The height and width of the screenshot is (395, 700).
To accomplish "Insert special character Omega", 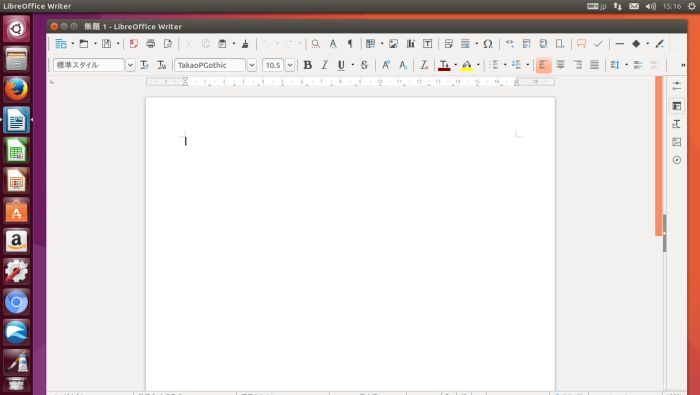I will click(488, 44).
